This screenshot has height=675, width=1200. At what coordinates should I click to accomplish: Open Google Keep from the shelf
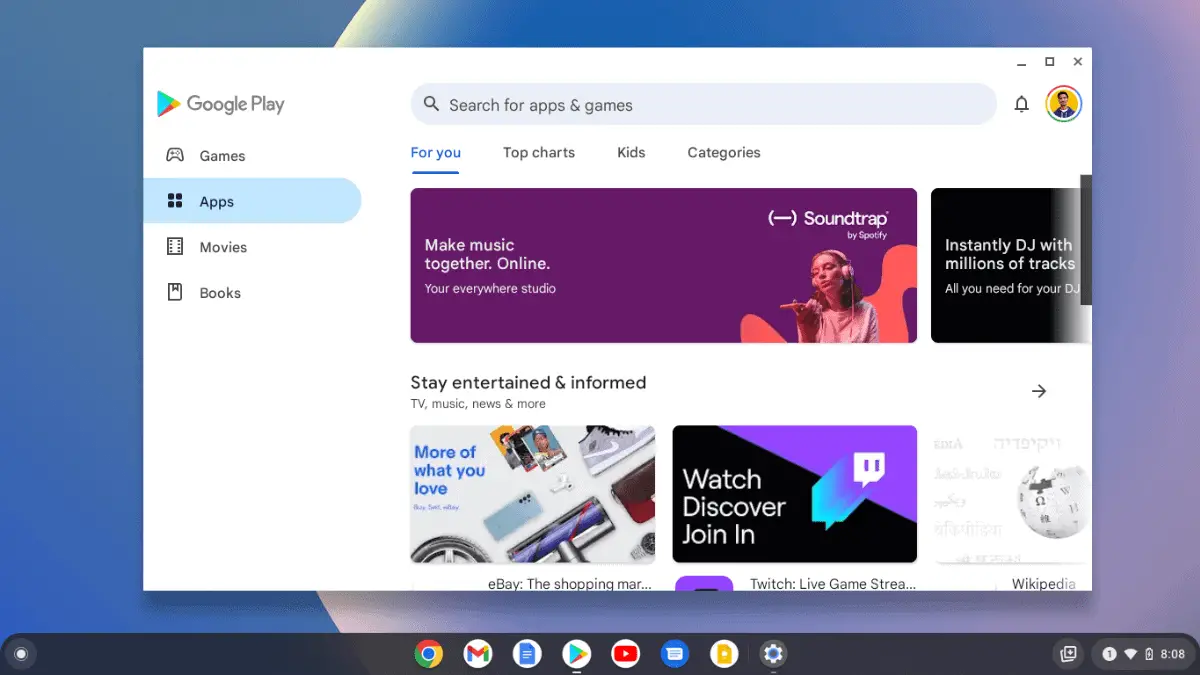click(724, 654)
